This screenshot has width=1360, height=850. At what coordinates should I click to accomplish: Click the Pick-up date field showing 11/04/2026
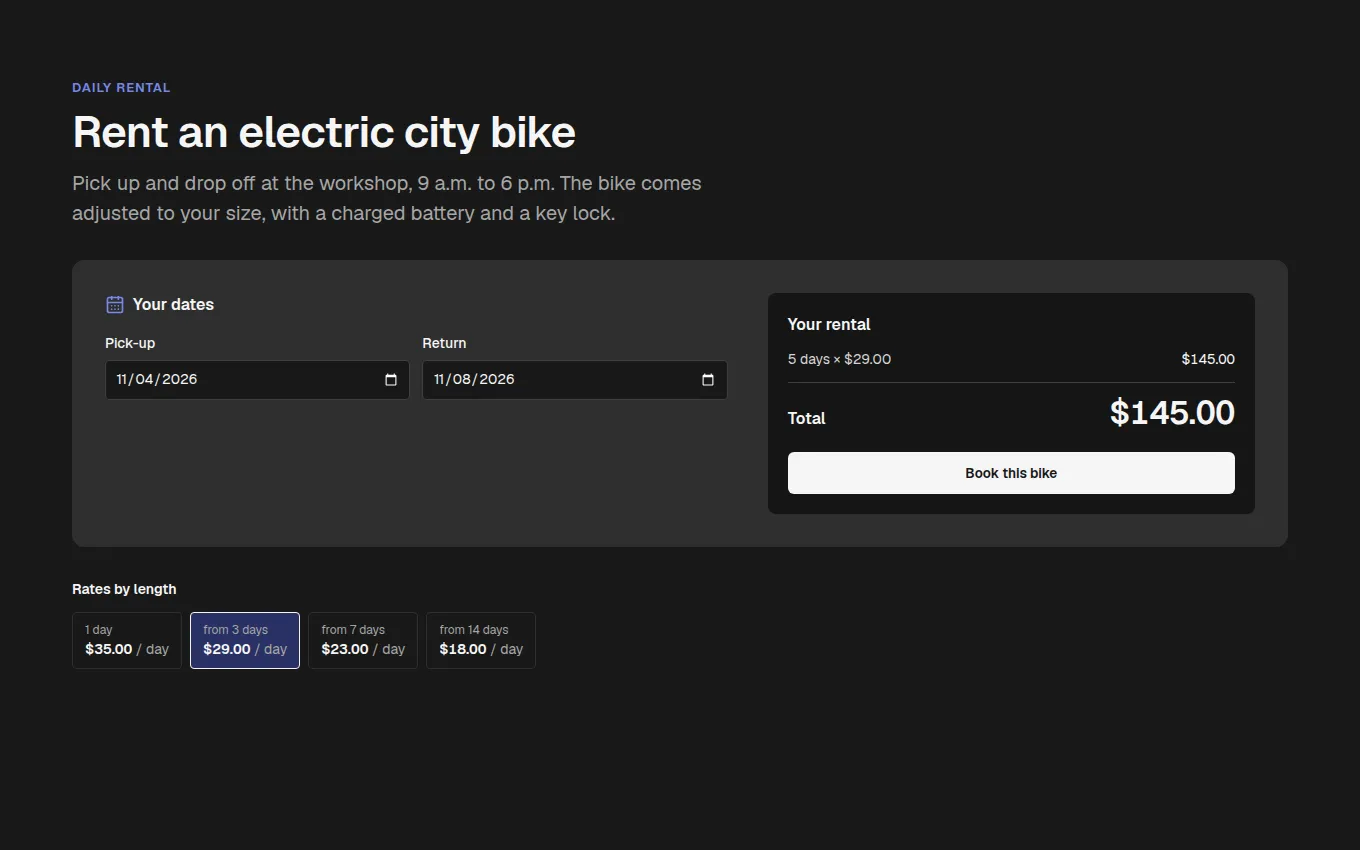[257, 380]
